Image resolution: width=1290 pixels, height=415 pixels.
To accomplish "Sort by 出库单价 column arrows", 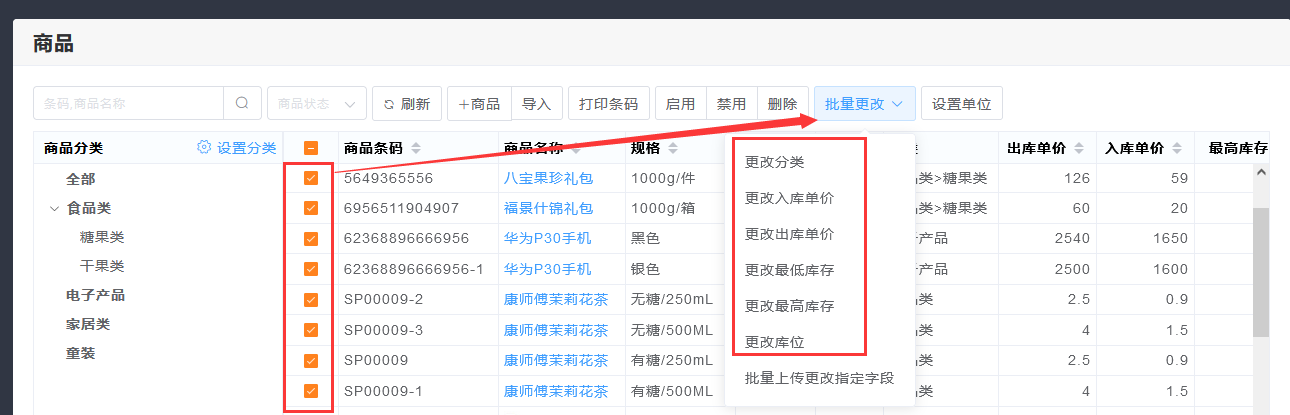I will (1081, 148).
